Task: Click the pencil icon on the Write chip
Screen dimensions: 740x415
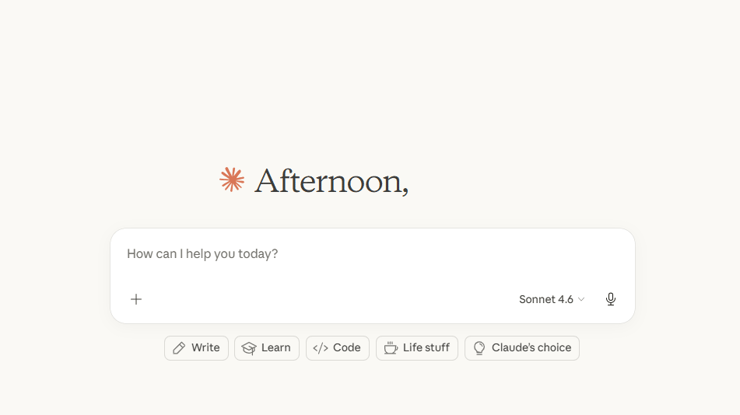Action: point(179,348)
